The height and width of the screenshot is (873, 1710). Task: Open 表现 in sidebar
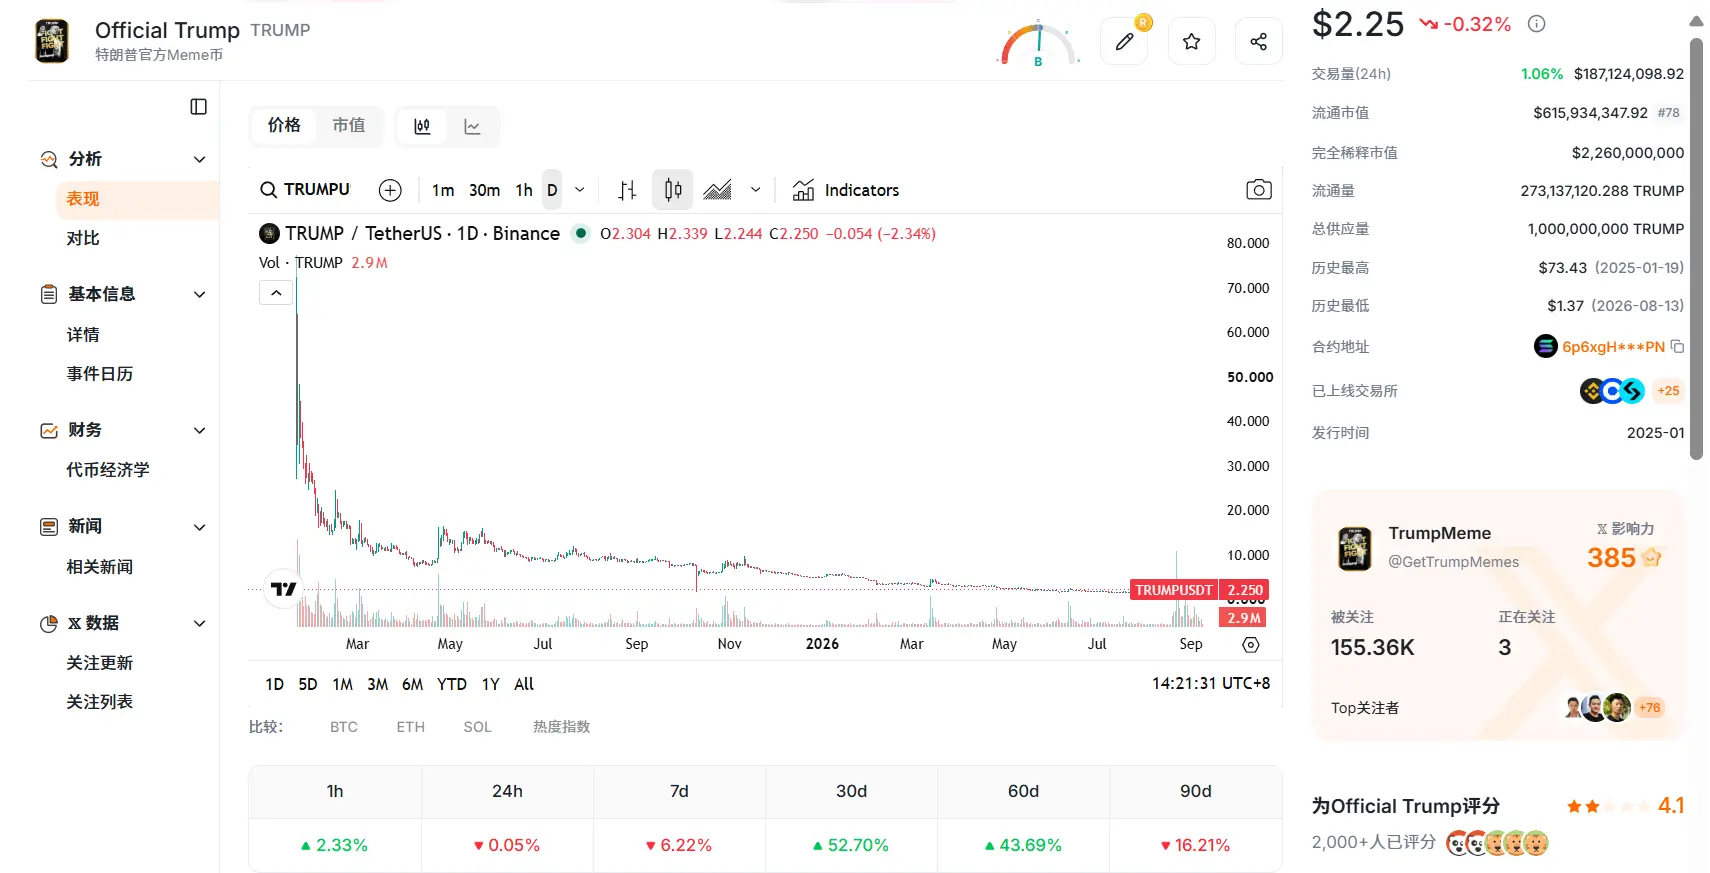pos(138,199)
